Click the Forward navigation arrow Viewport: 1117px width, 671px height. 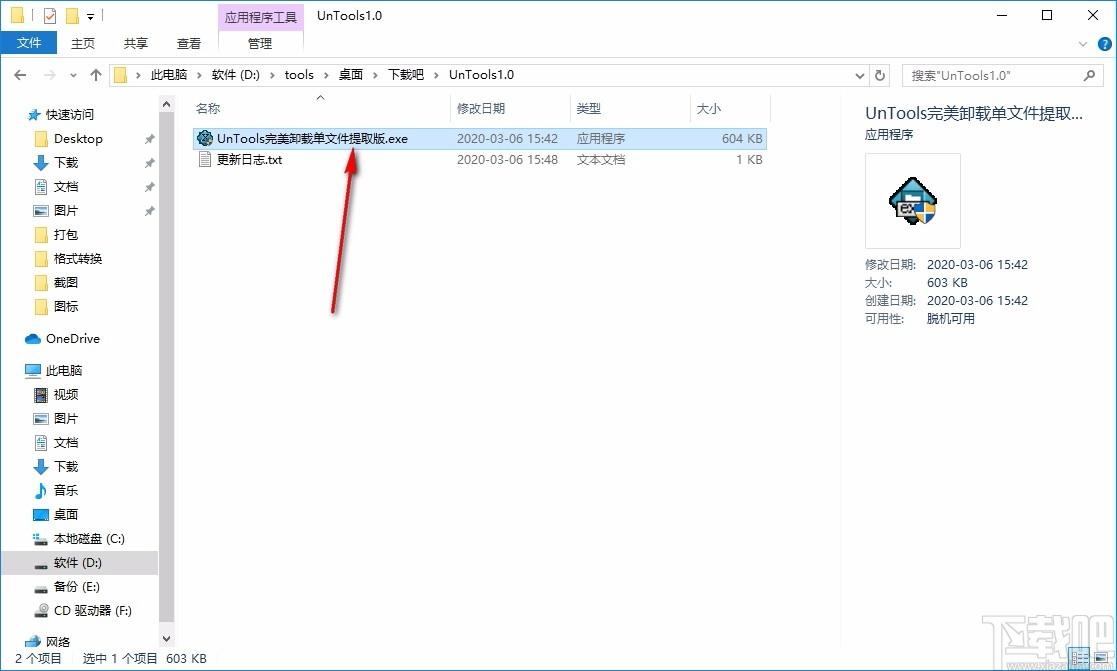pyautogui.click(x=49, y=75)
